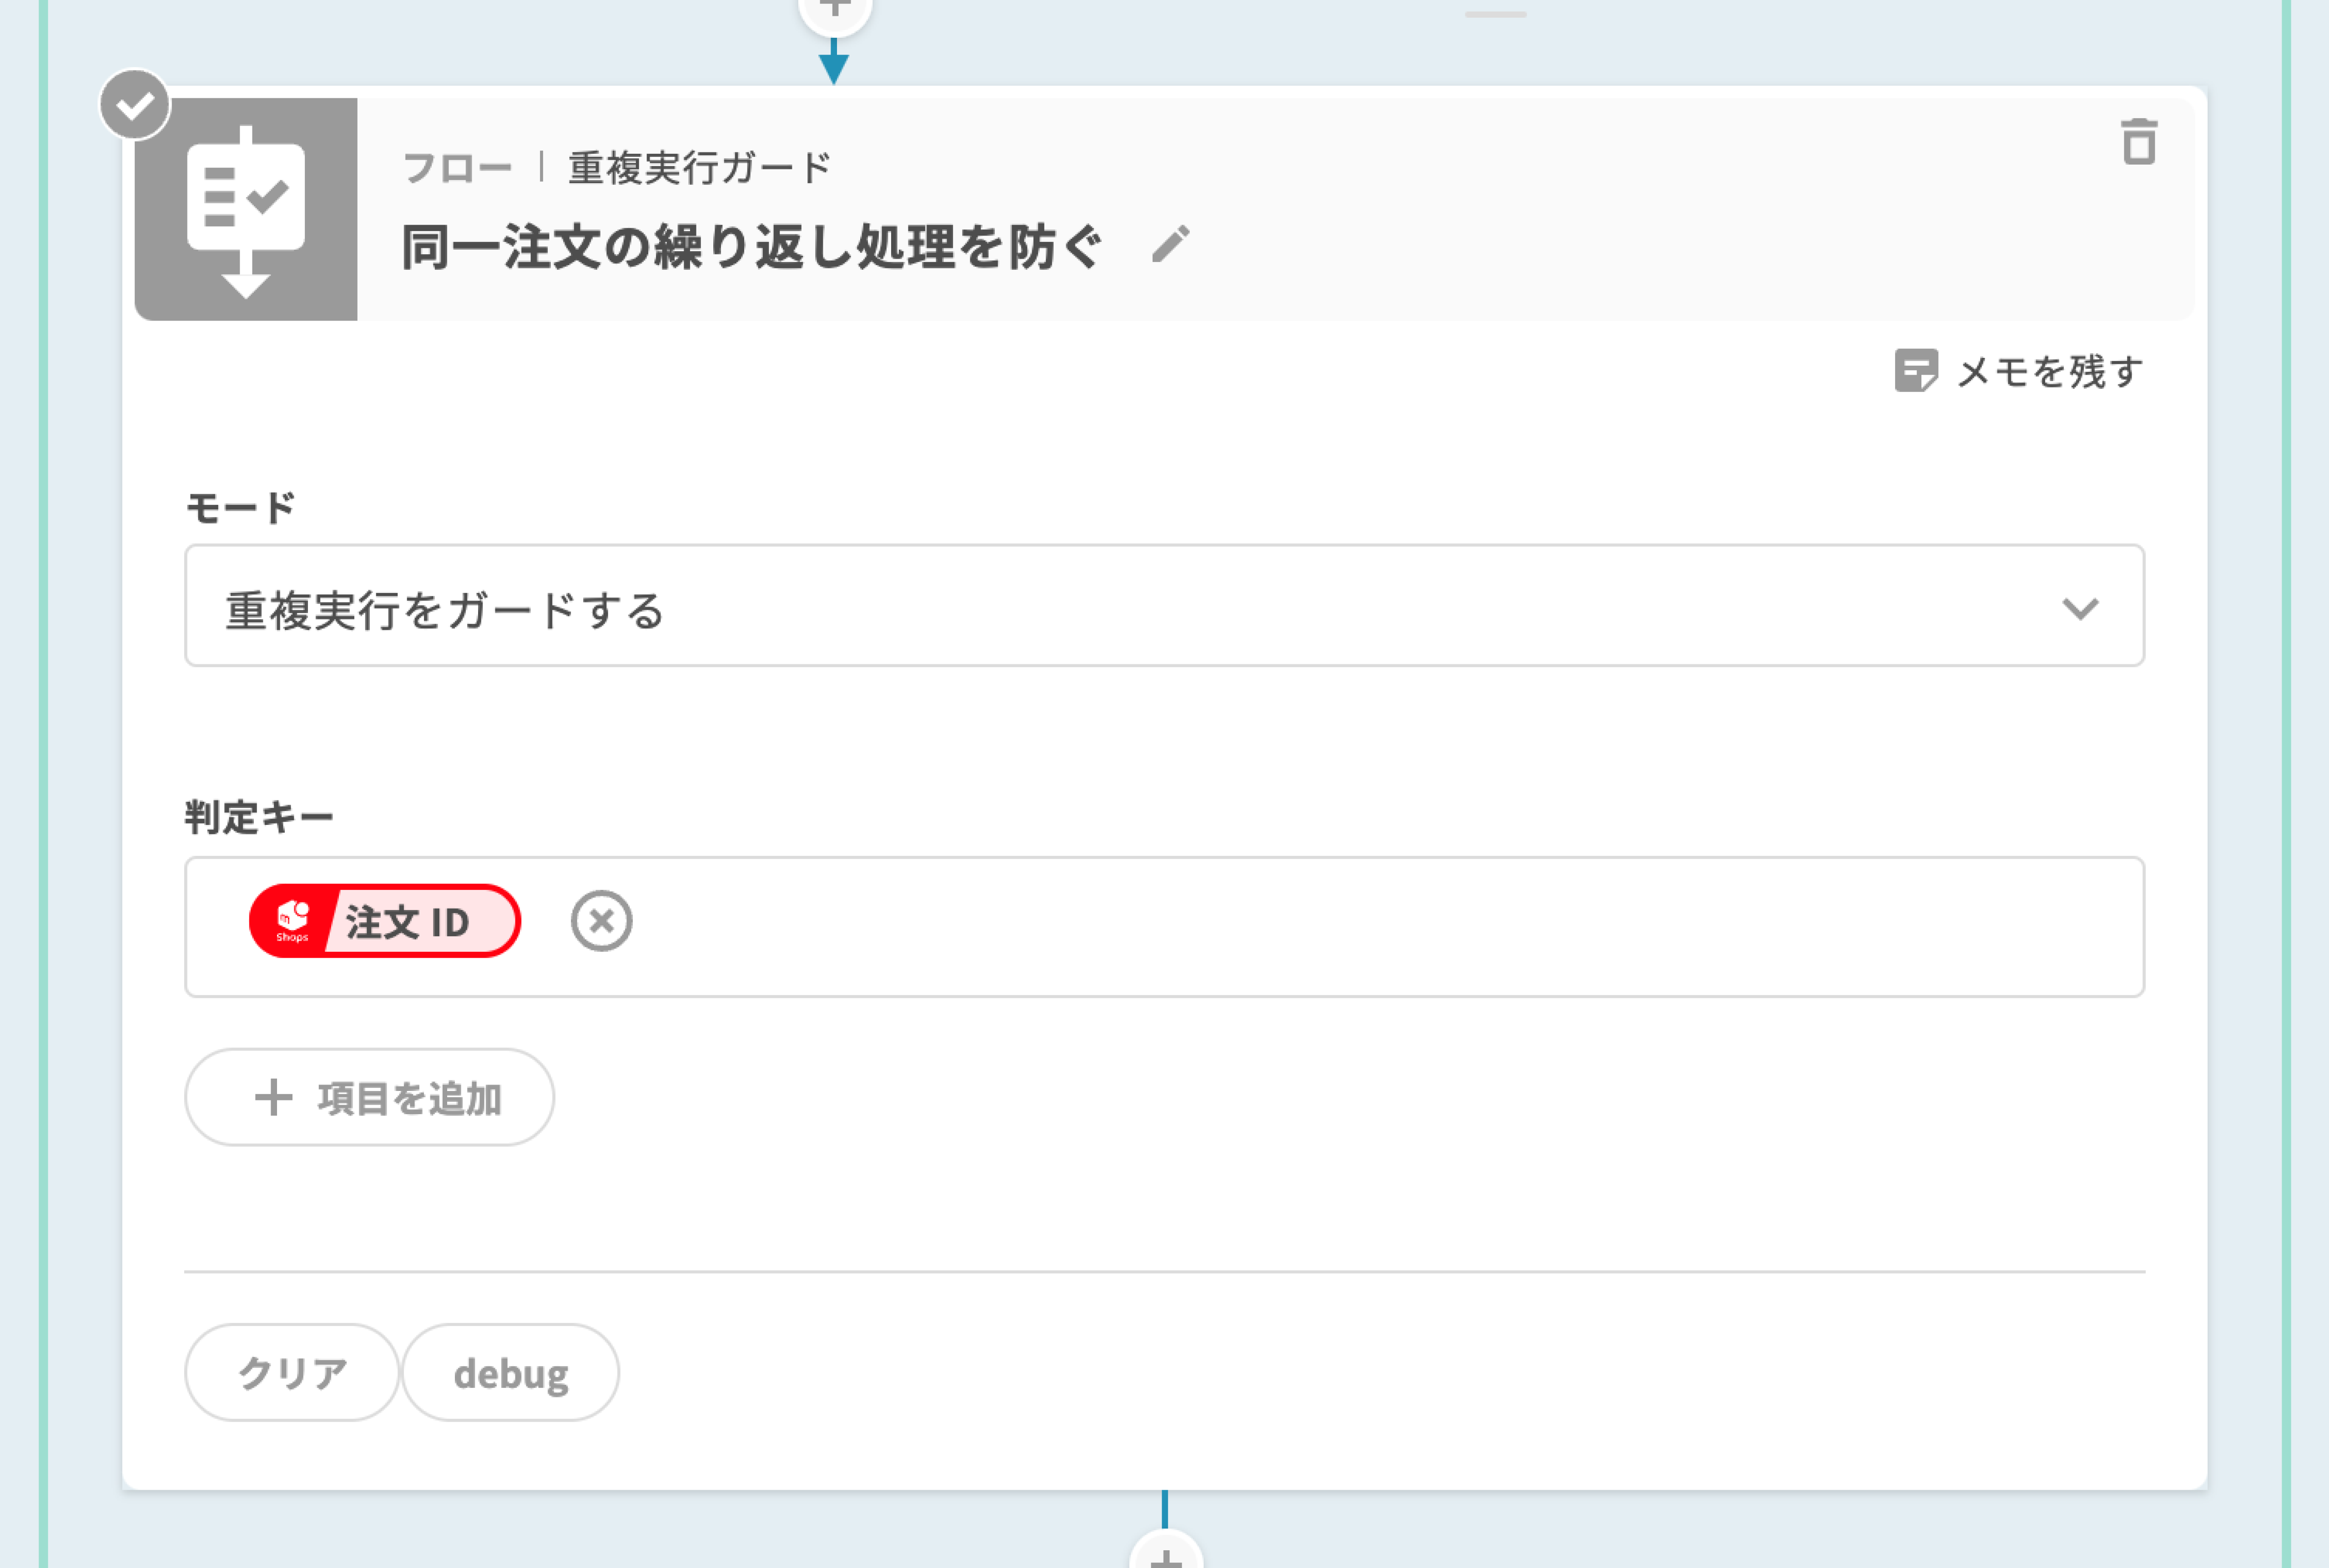Open the モード dropdown
This screenshot has height=1568, width=2329.
[1163, 606]
